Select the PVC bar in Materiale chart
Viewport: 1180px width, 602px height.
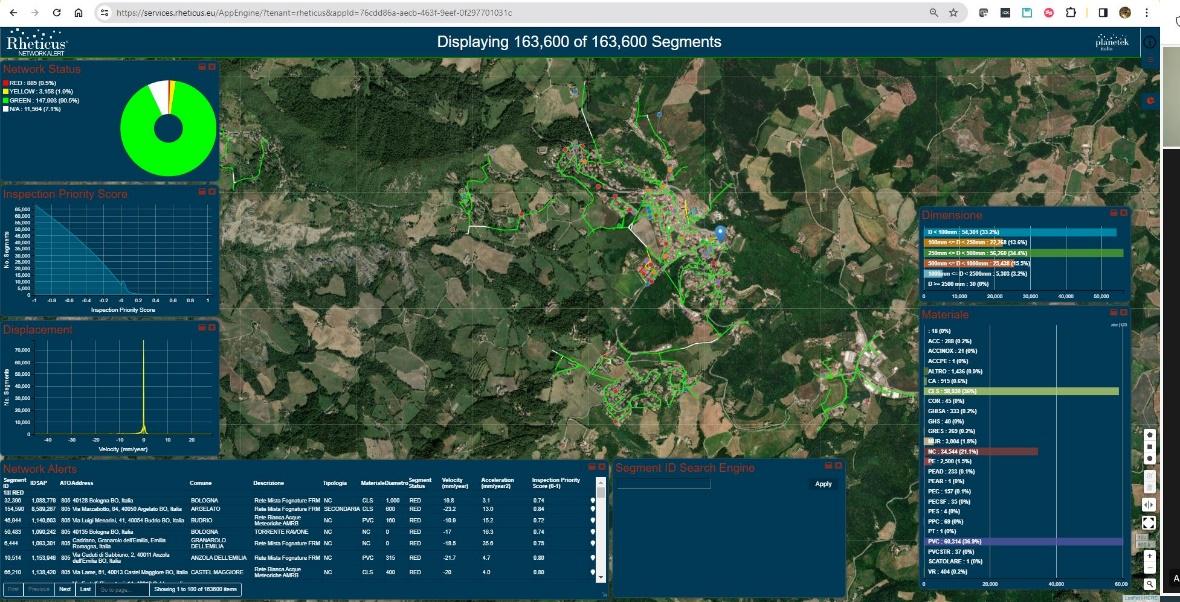point(1020,541)
